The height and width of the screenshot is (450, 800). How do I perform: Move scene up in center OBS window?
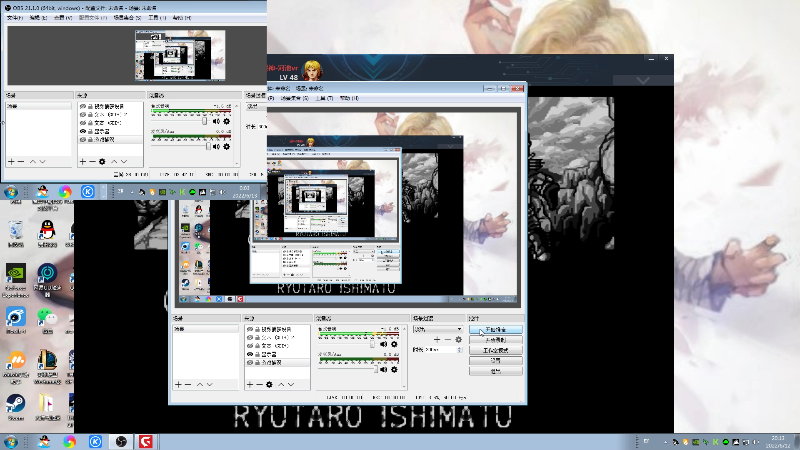point(199,384)
